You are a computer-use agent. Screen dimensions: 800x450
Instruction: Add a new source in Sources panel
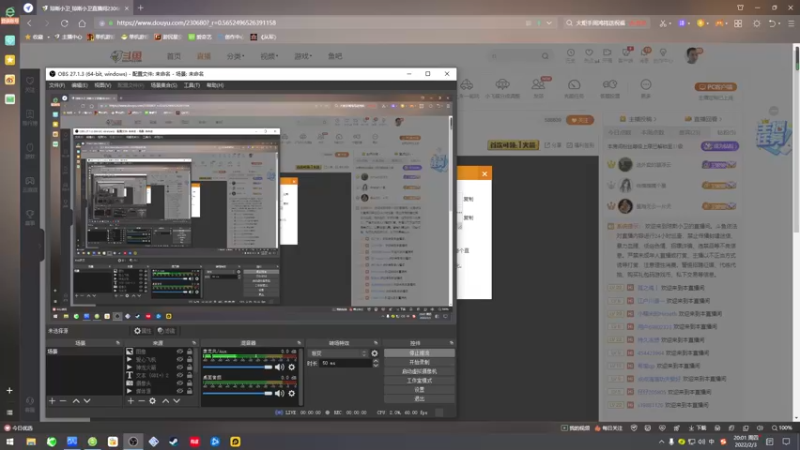(x=131, y=401)
